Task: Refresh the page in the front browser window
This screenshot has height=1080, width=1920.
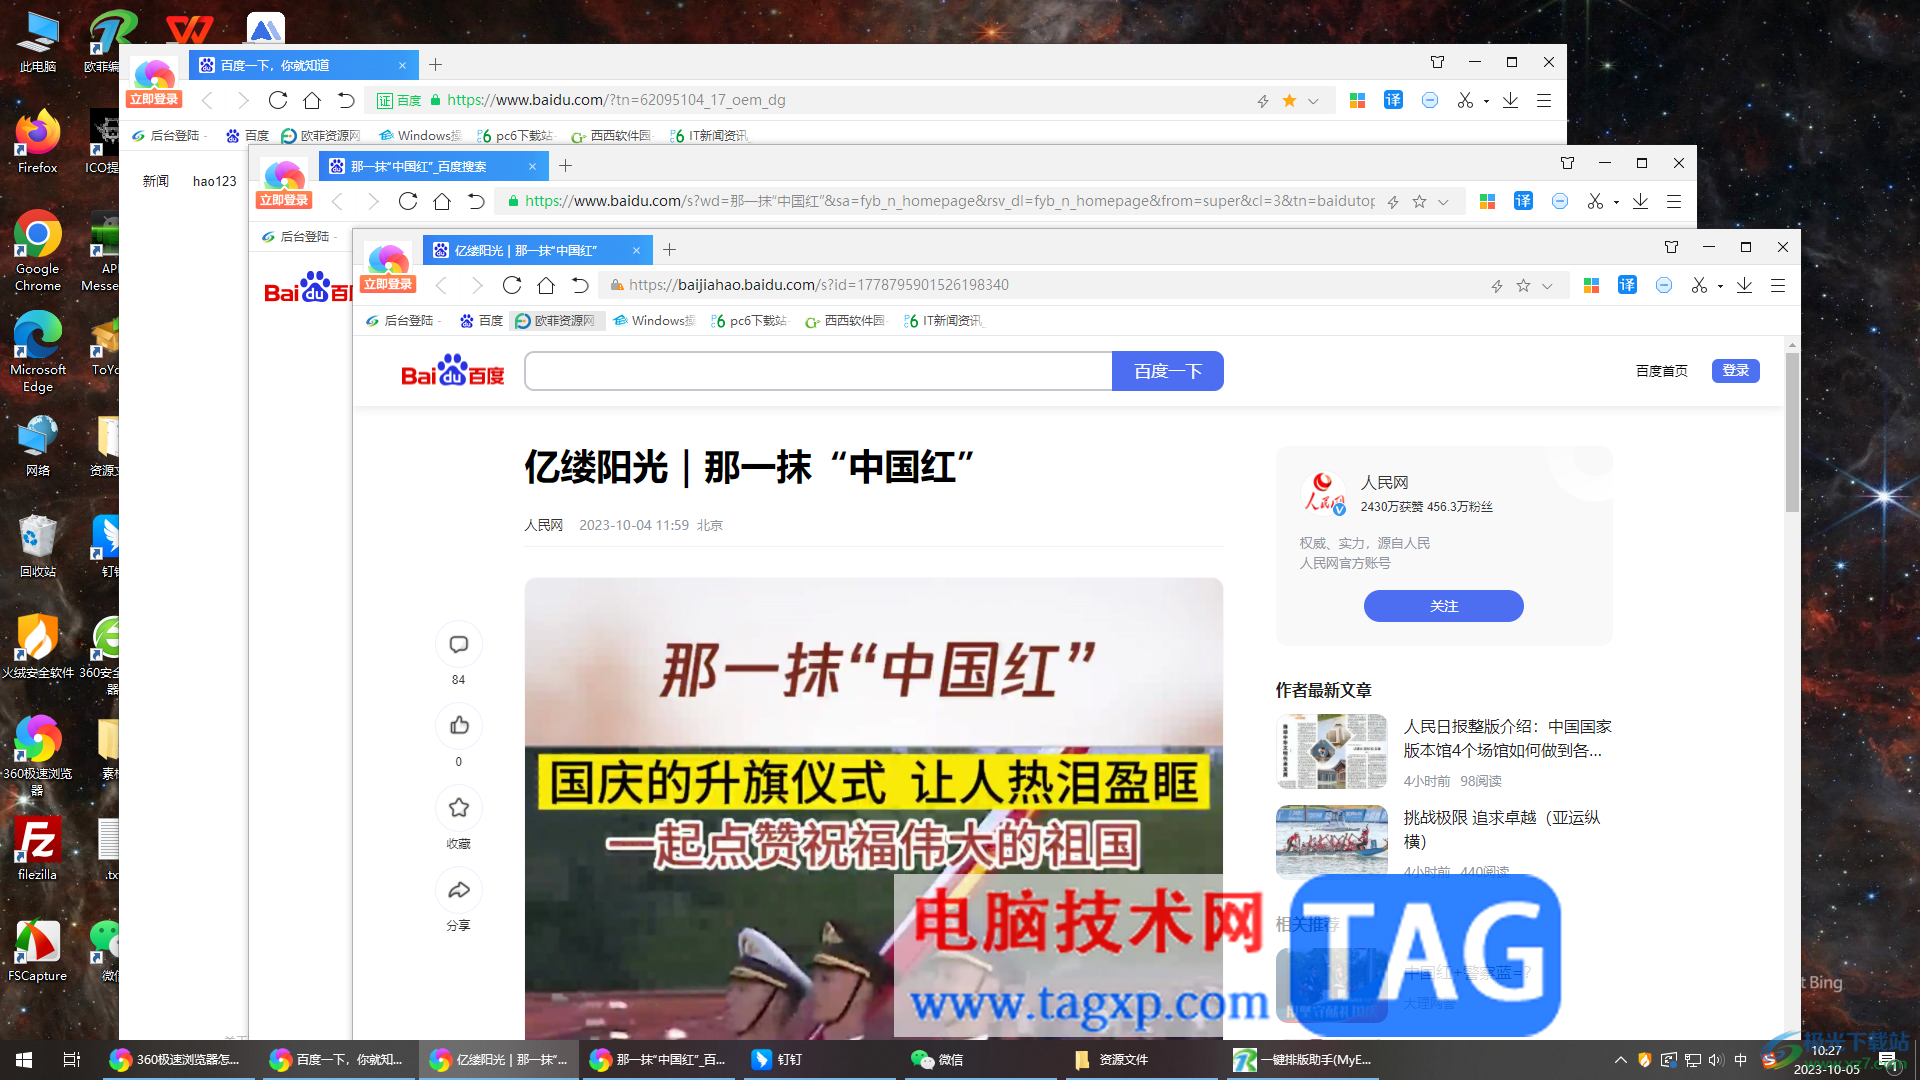Action: tap(512, 286)
